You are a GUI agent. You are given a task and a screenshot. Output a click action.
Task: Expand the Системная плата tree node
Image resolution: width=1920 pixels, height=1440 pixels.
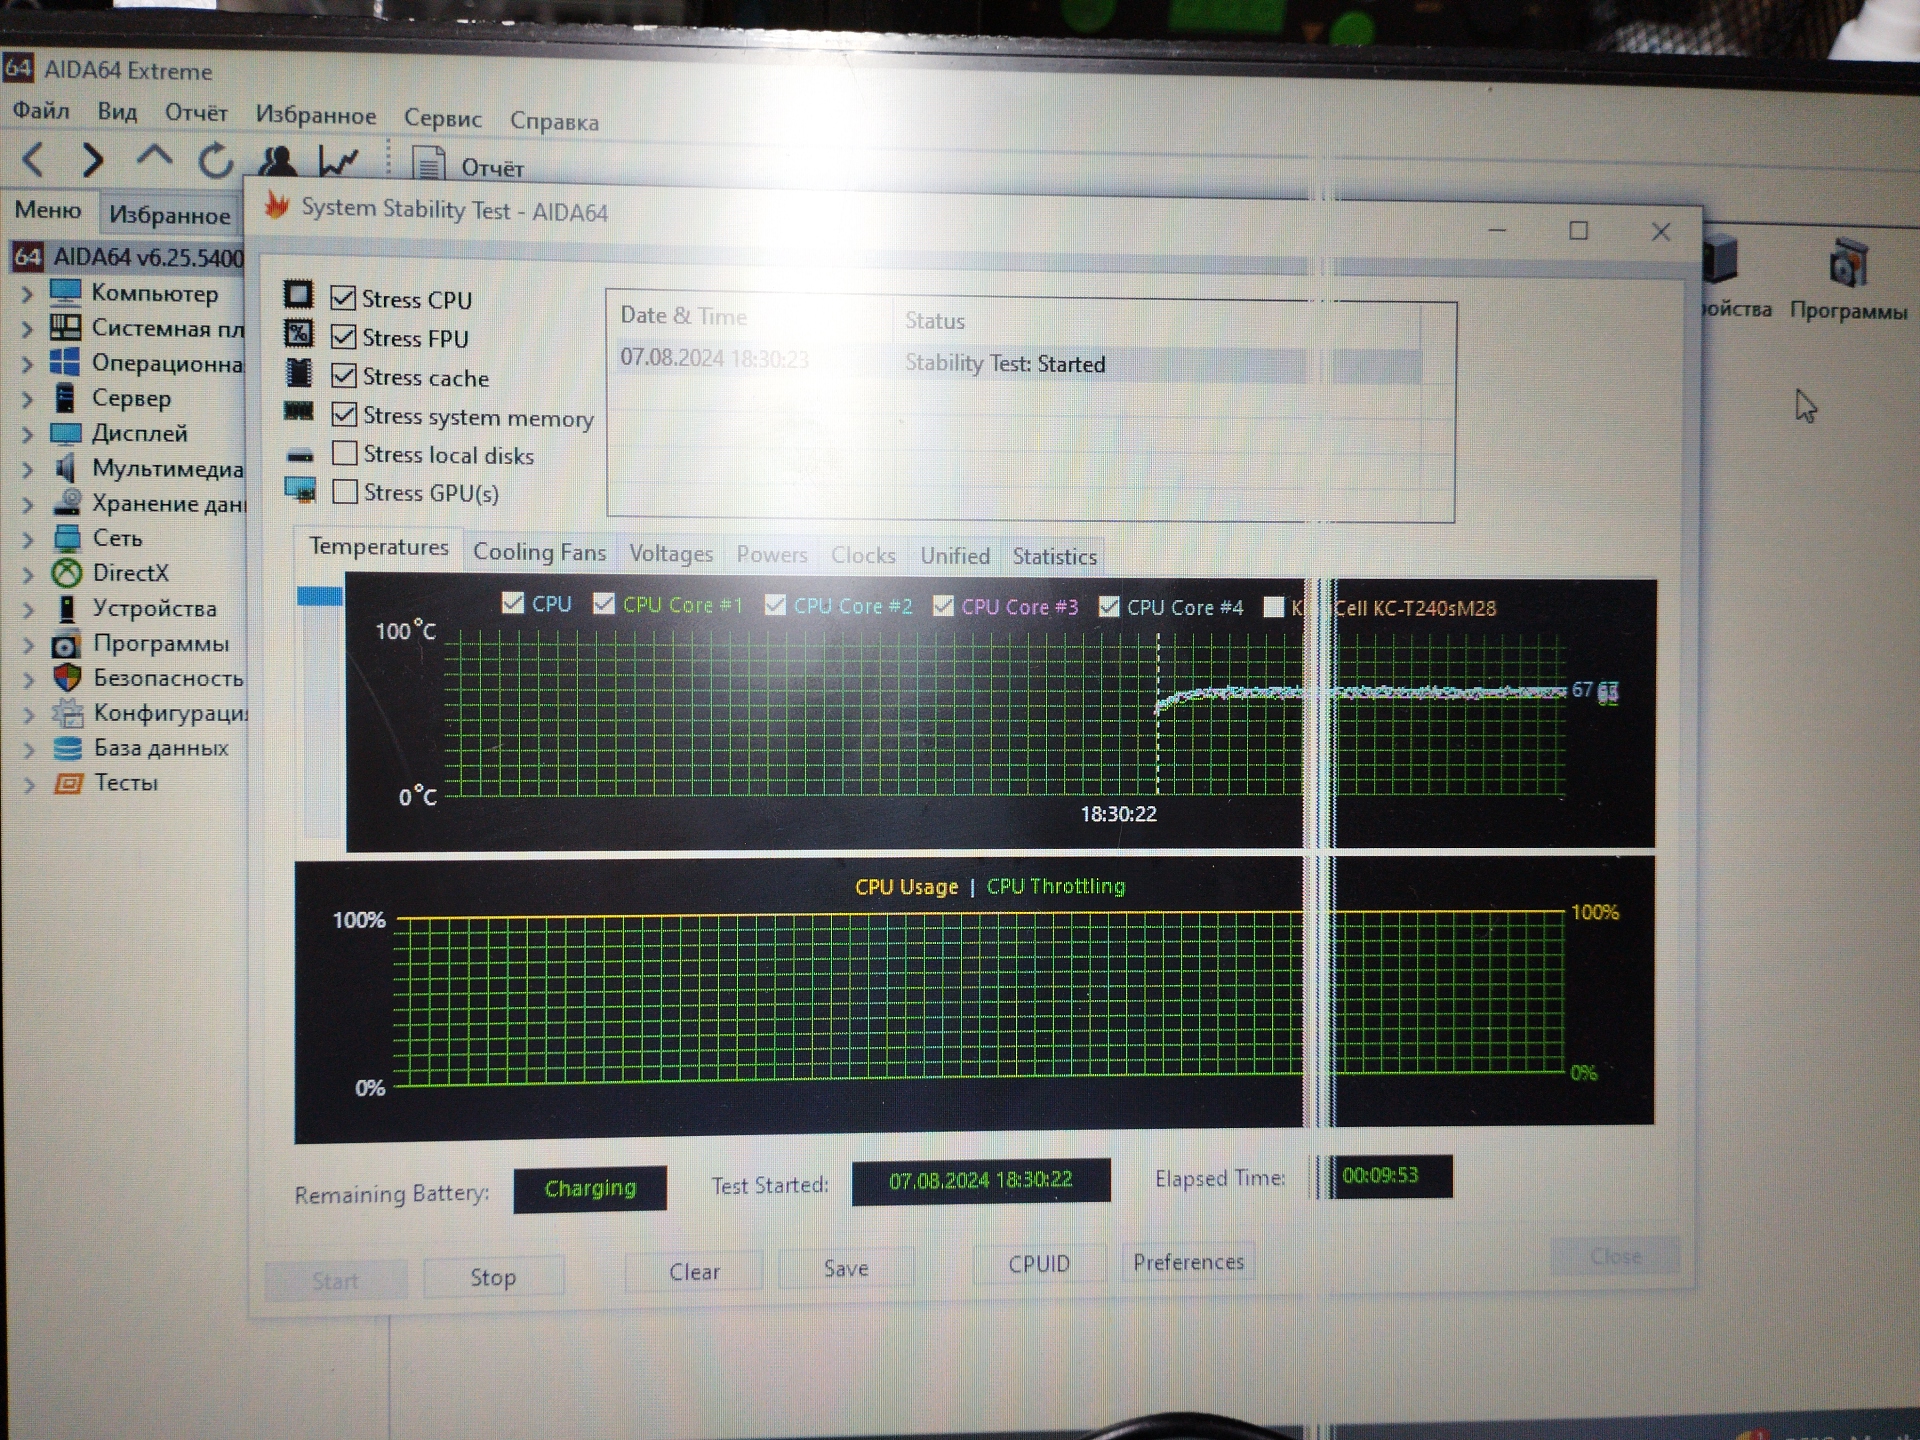[28, 329]
